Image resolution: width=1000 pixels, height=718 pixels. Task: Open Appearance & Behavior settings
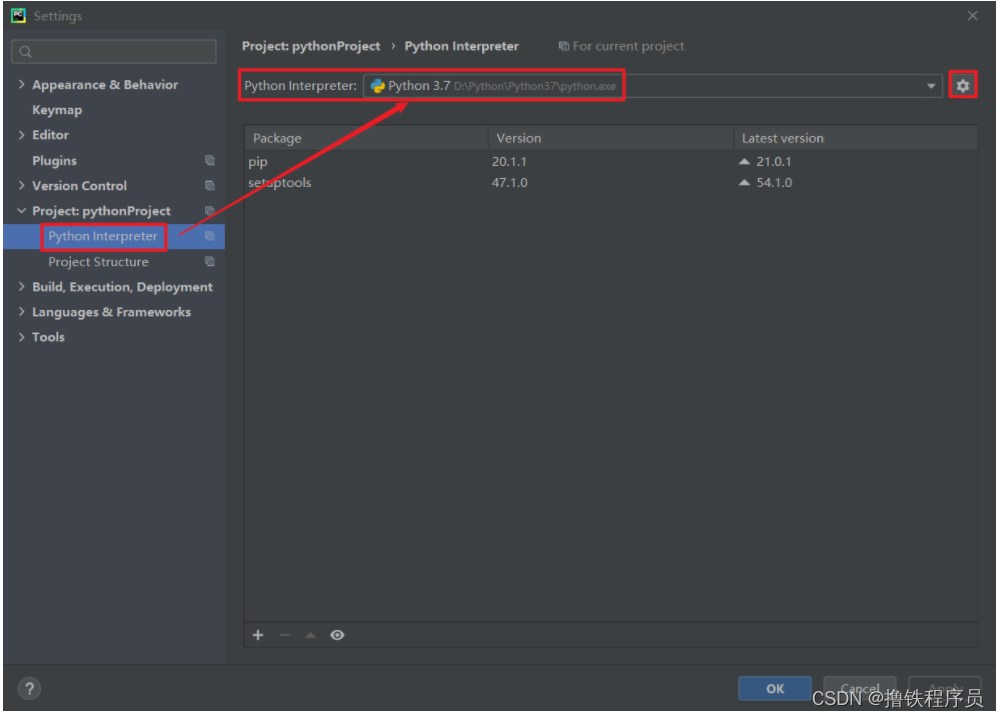pyautogui.click(x=105, y=84)
